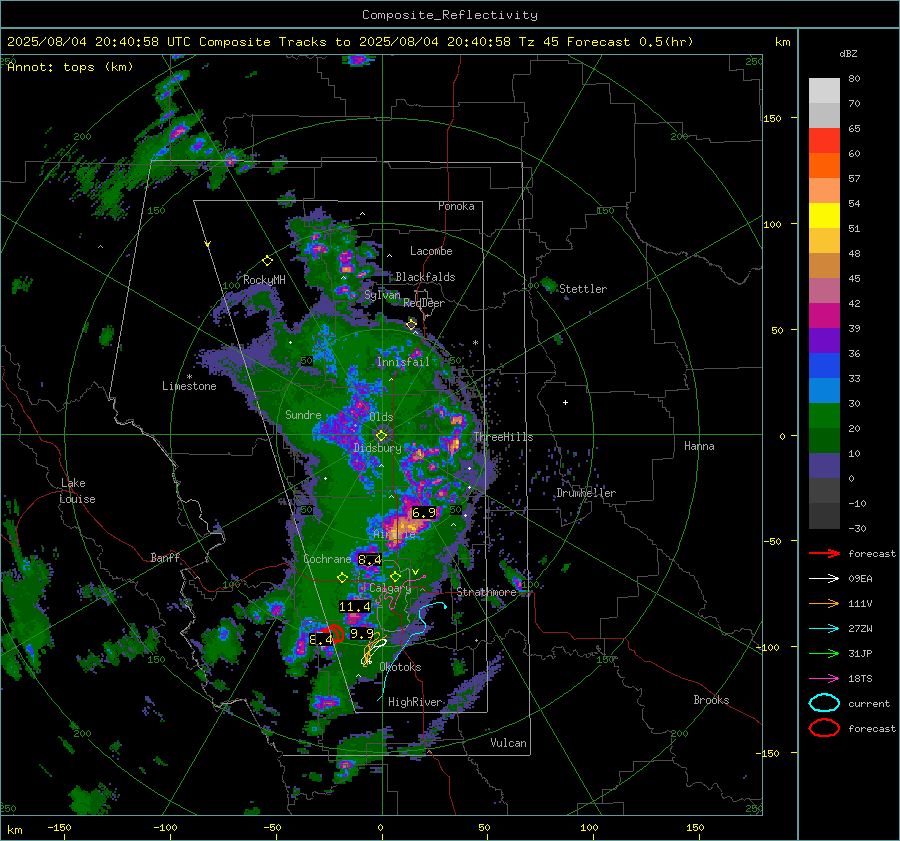The image size is (900, 841).
Task: Select the 11.4 storm top annotation
Action: point(355,607)
